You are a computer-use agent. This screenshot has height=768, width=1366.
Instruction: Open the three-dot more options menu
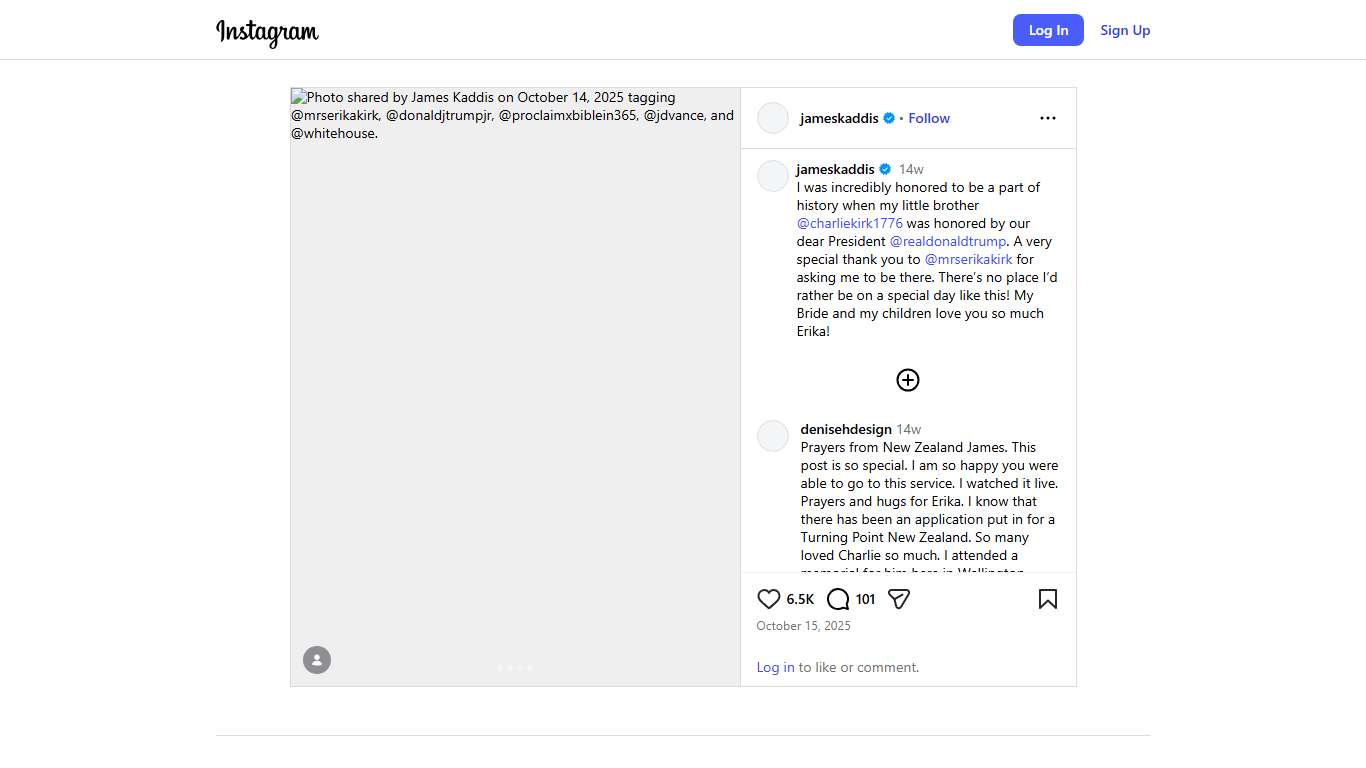point(1047,118)
